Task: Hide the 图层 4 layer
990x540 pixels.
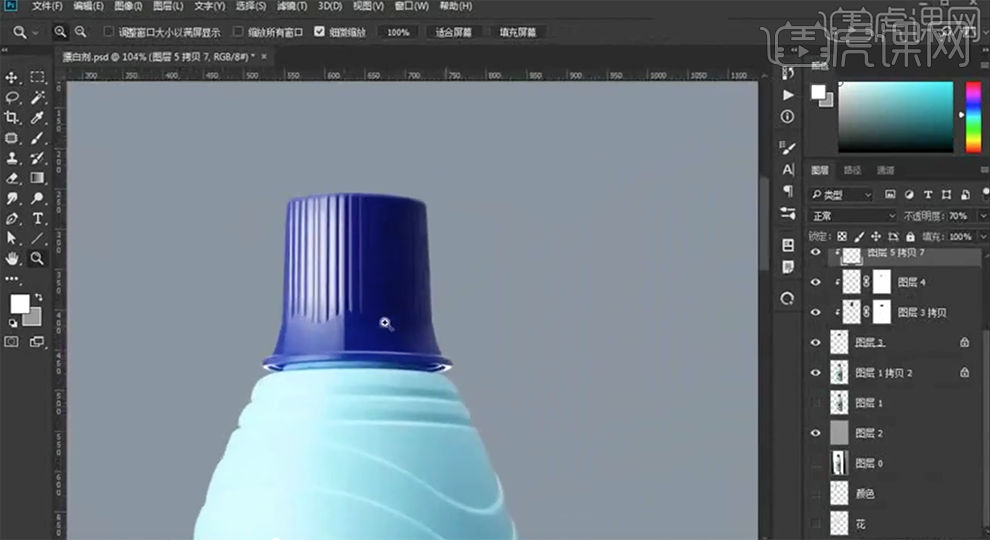Action: pyautogui.click(x=815, y=283)
